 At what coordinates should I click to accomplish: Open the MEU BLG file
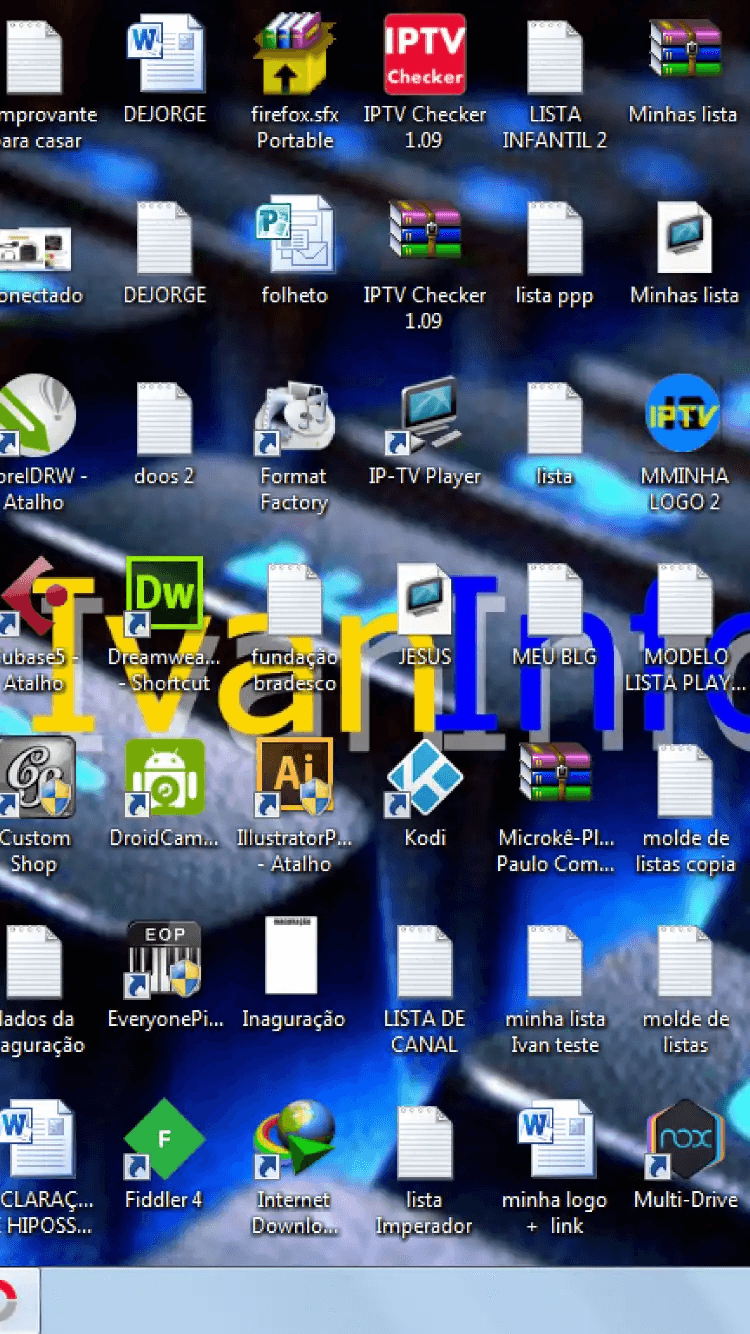pyautogui.click(x=555, y=600)
